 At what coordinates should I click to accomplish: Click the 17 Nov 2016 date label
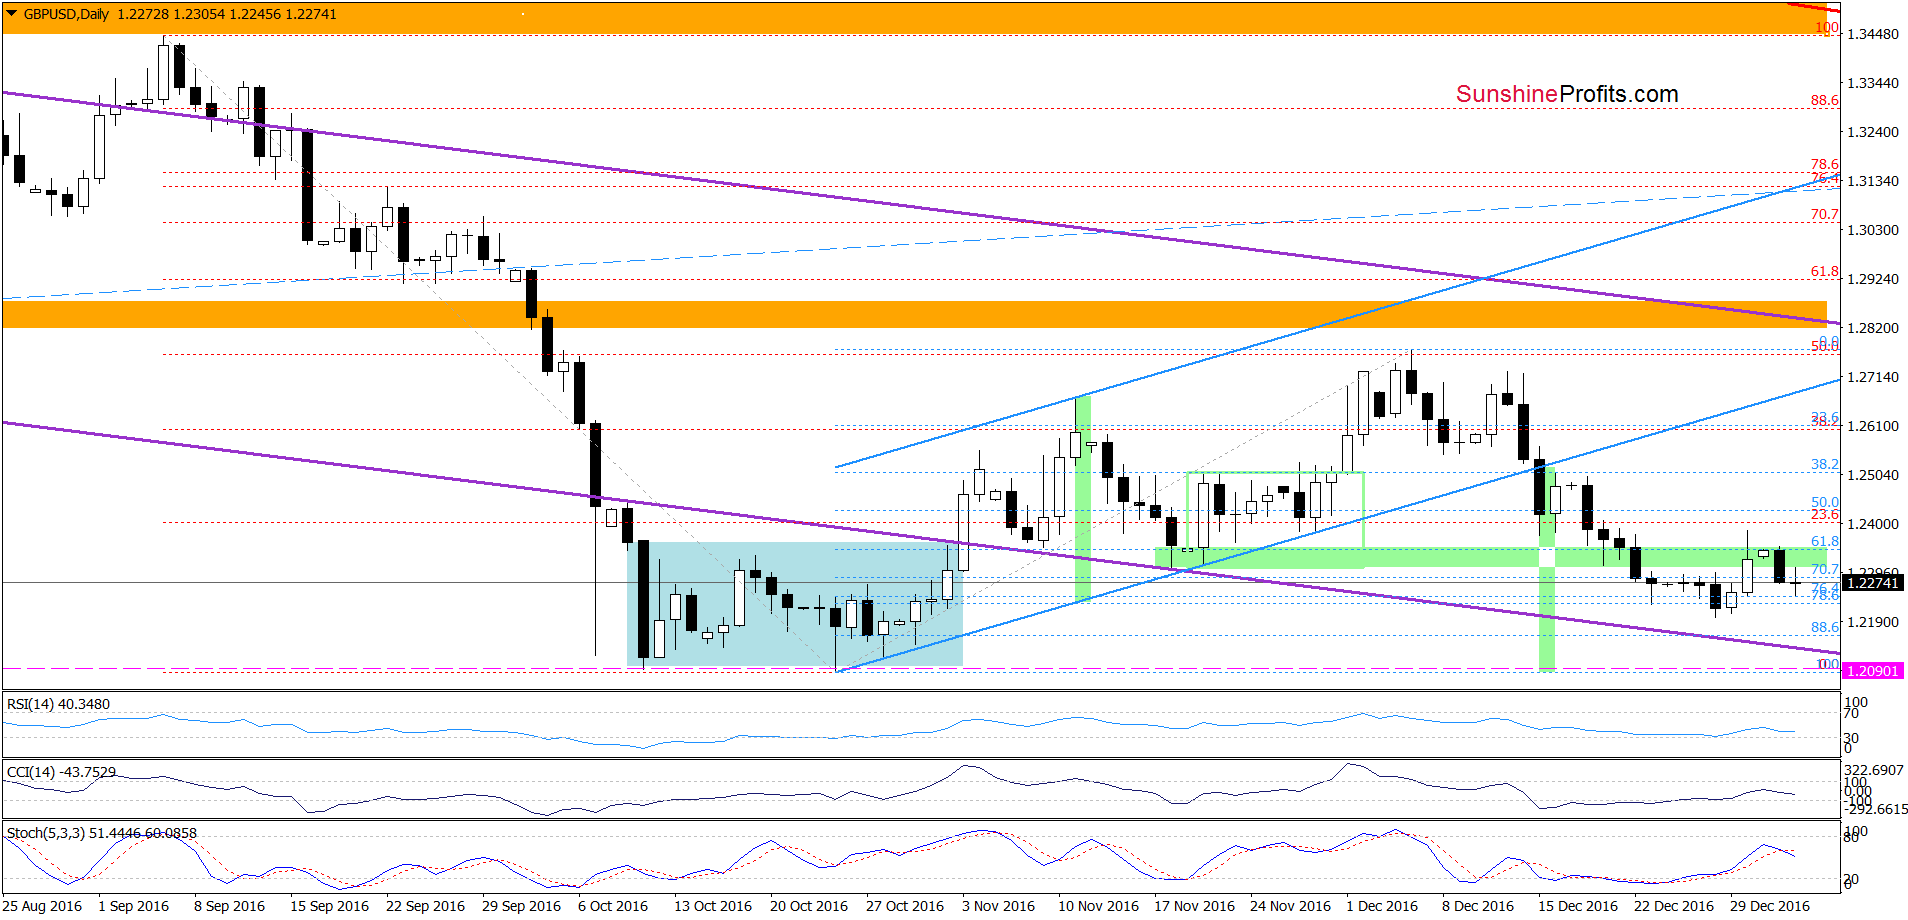[x=1194, y=906]
